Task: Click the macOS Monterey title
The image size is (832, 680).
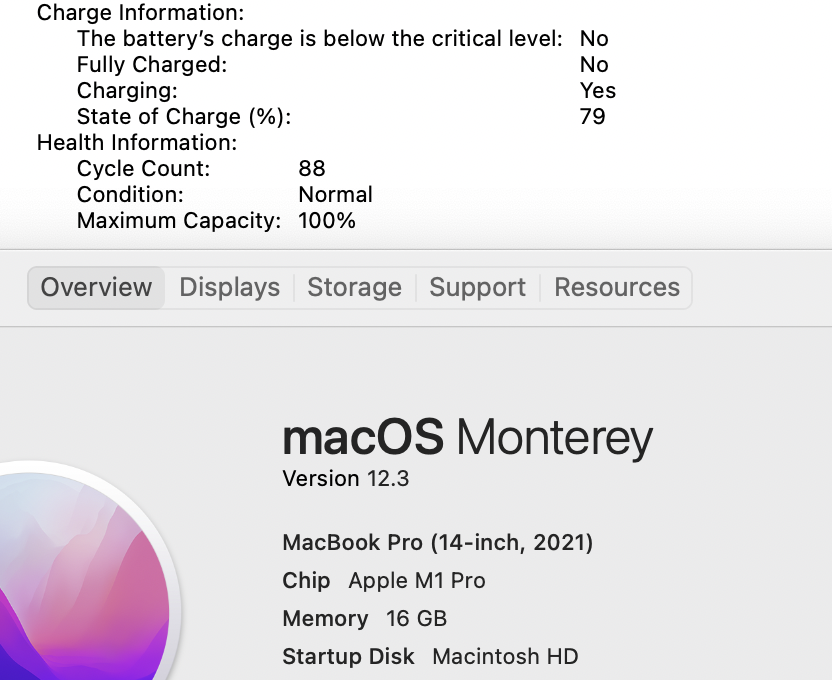Action: click(467, 438)
